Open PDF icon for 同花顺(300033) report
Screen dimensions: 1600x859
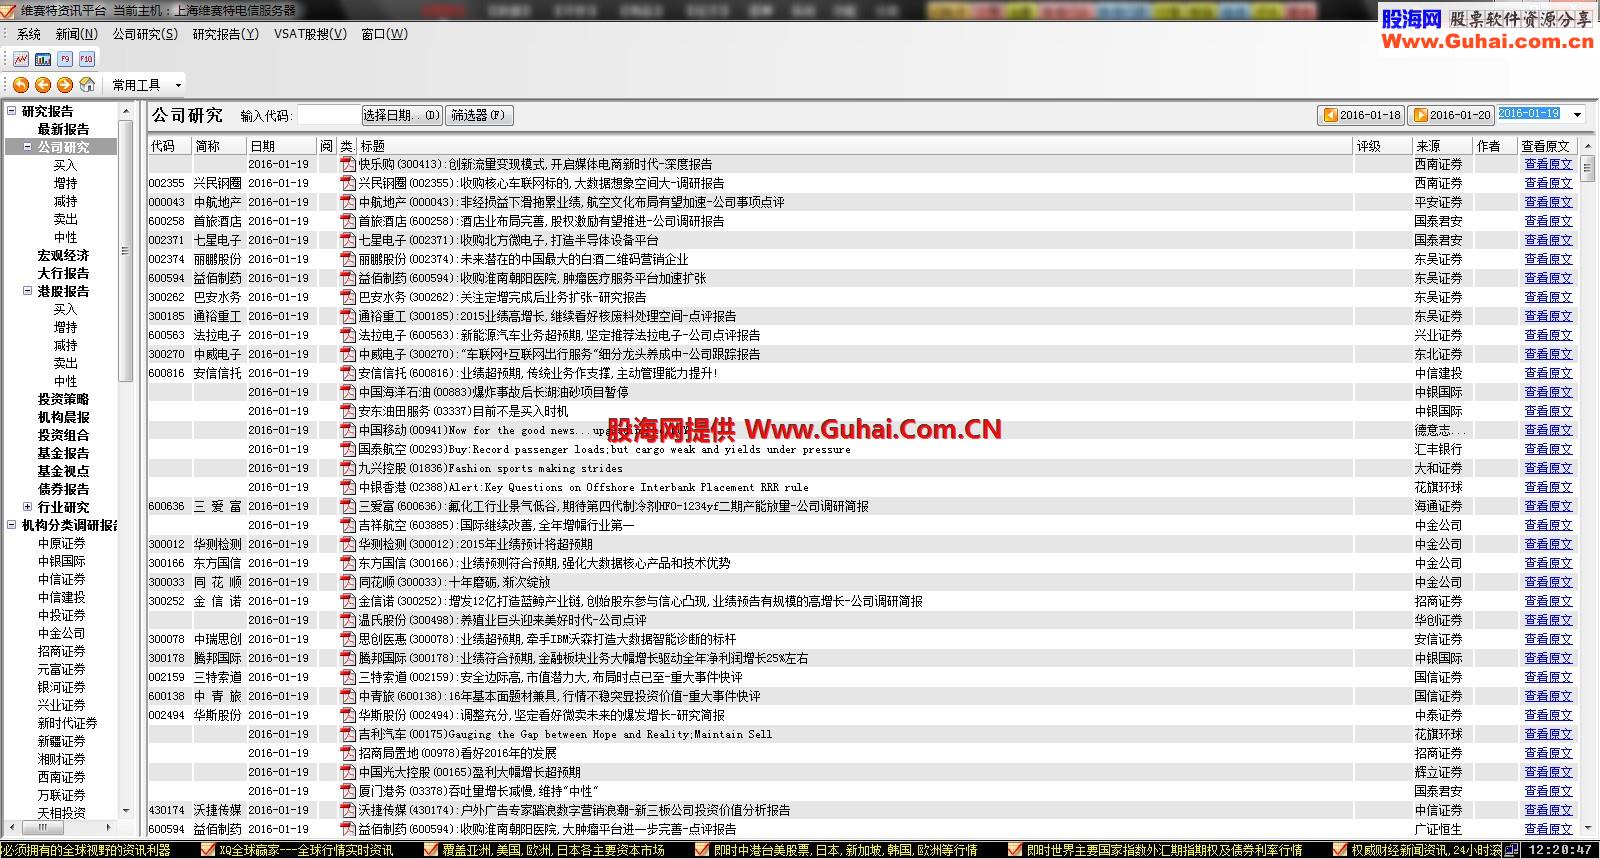[x=348, y=582]
